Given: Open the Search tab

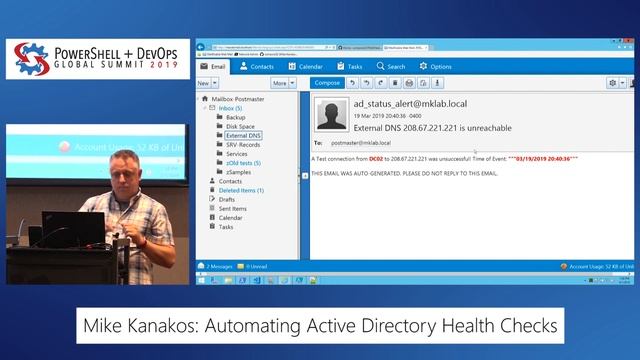Looking at the screenshot, I should [391, 67].
